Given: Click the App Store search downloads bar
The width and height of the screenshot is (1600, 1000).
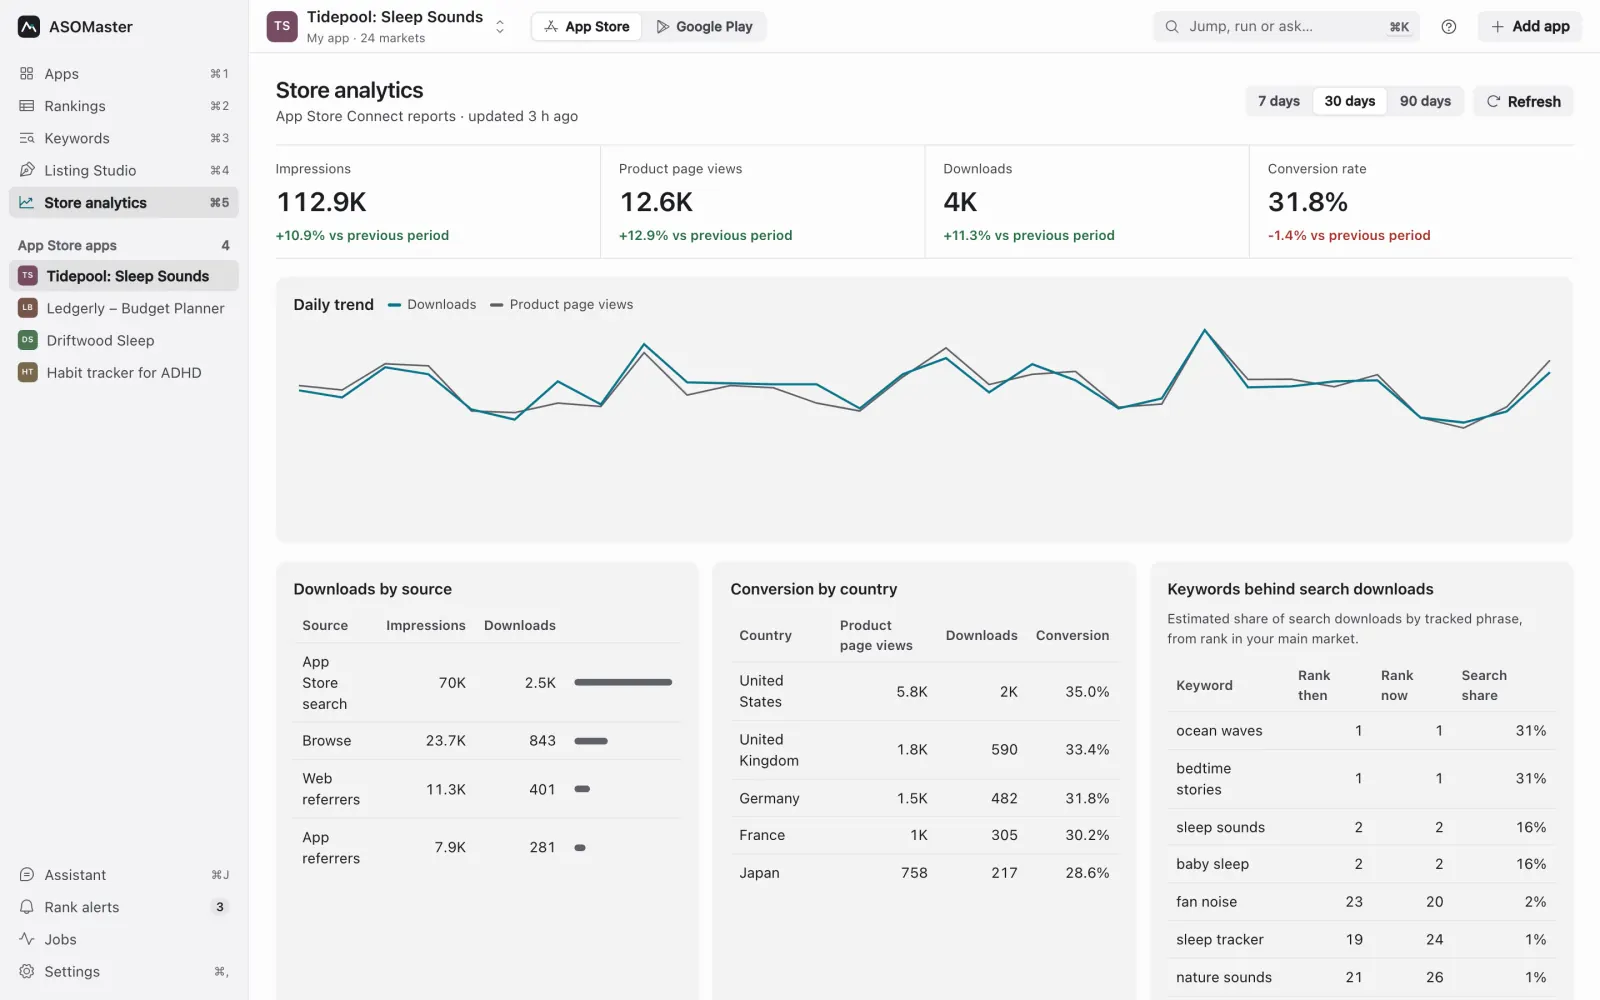Looking at the screenshot, I should tap(623, 683).
